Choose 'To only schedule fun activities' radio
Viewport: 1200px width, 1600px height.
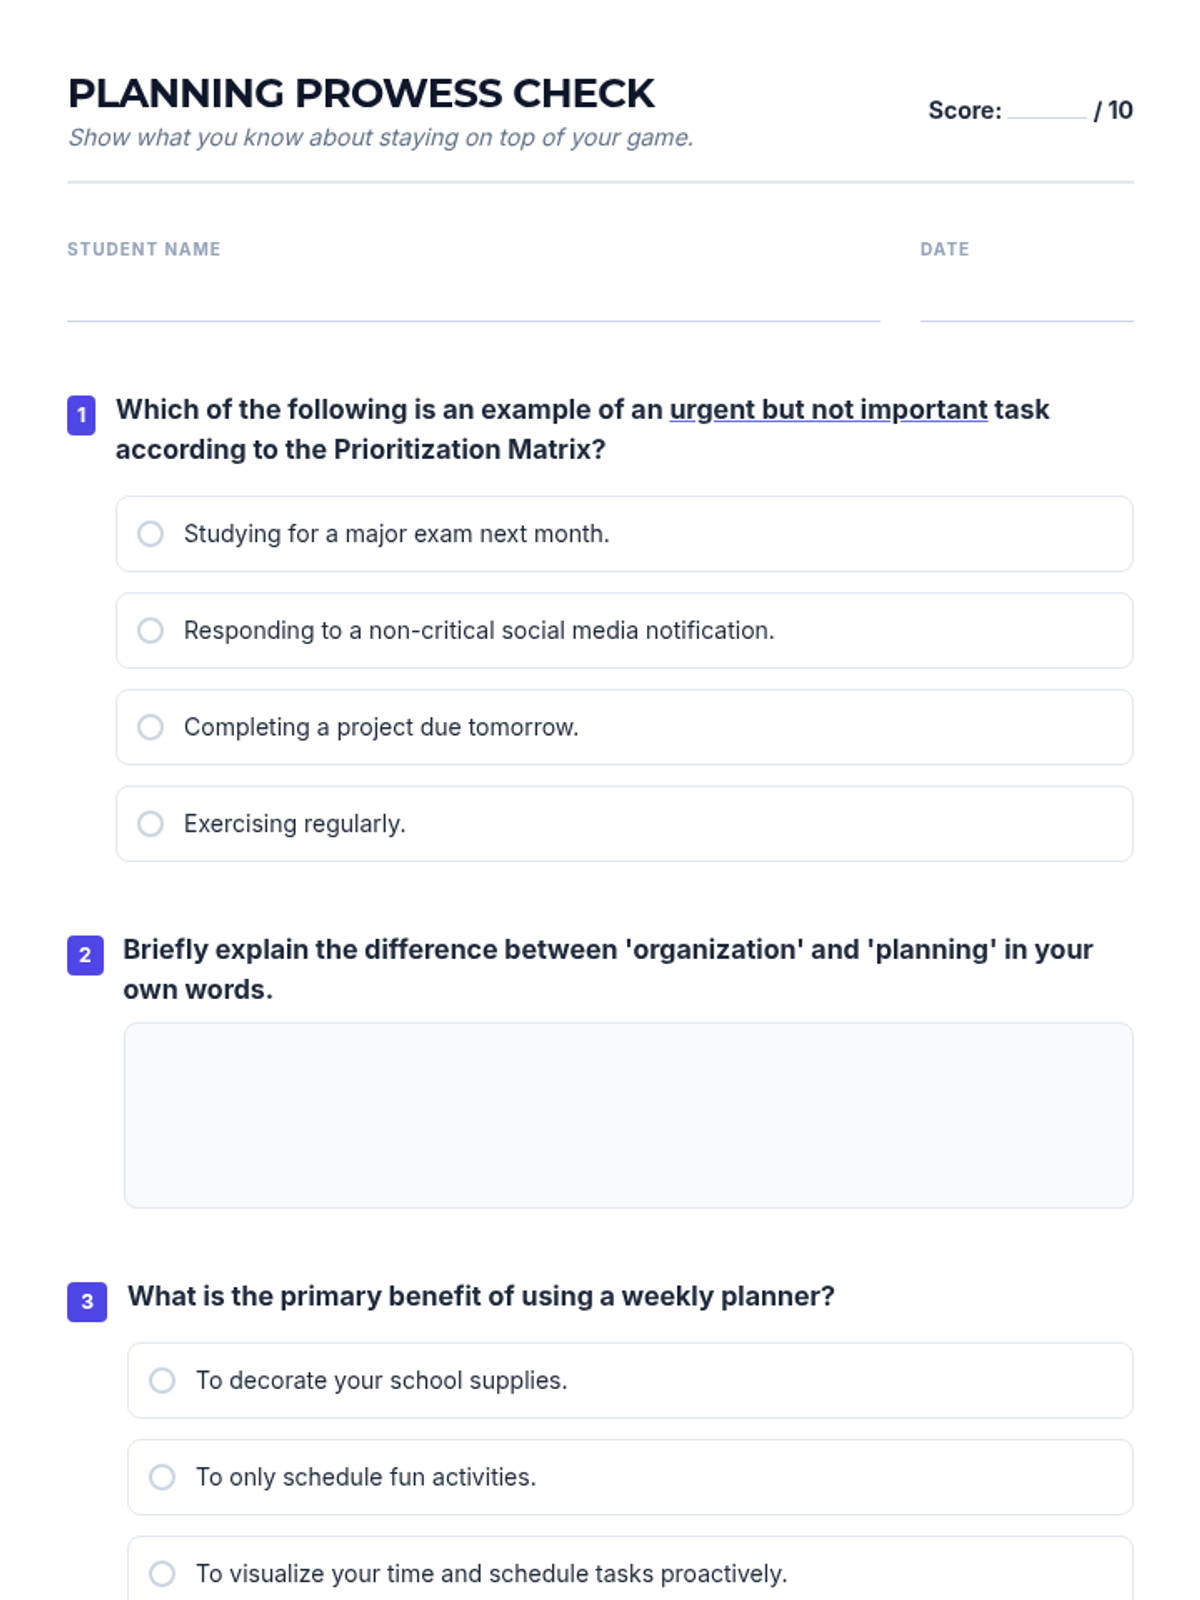click(x=162, y=1477)
